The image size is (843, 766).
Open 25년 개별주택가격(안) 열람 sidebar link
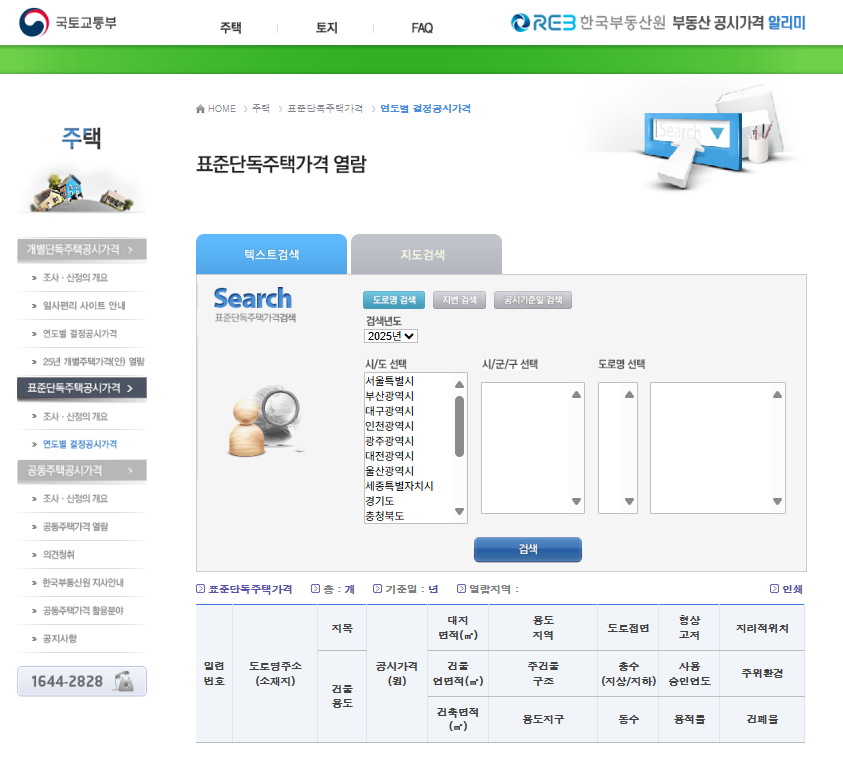coord(94,362)
